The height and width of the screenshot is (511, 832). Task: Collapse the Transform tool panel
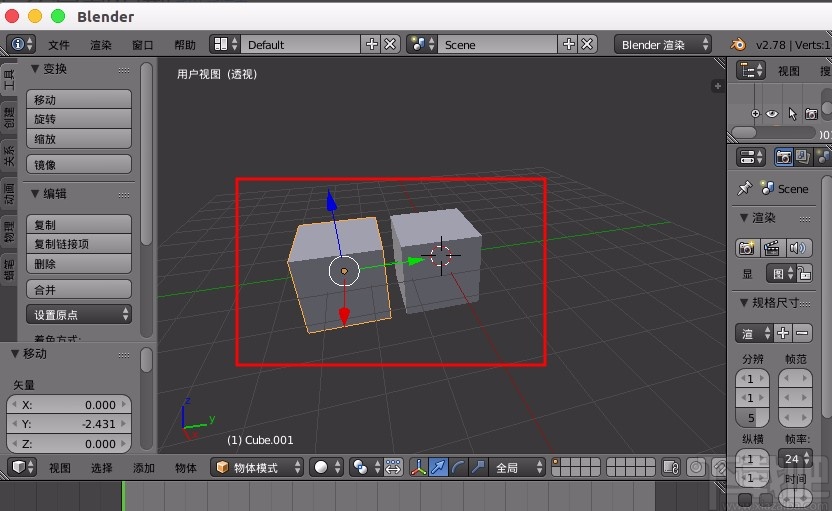point(34,68)
